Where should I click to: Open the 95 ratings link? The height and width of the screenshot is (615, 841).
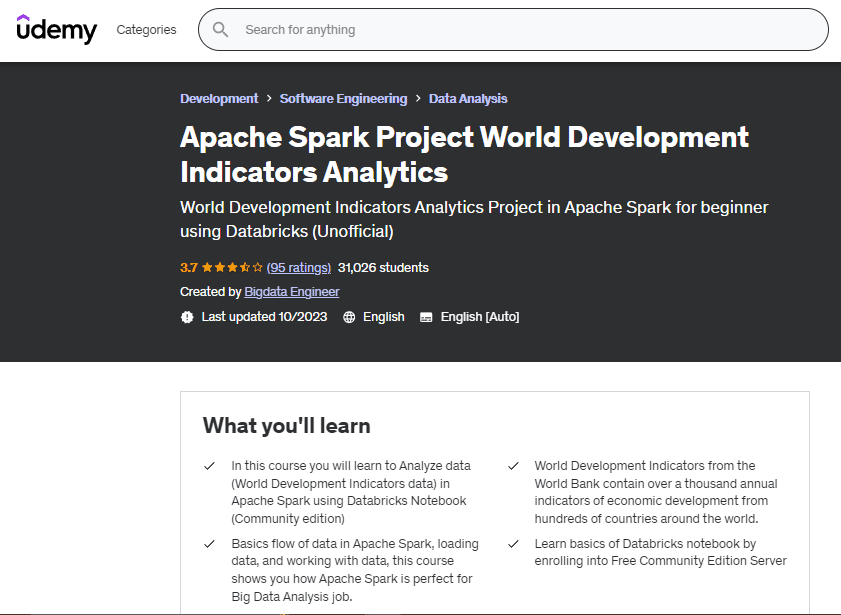[299, 268]
